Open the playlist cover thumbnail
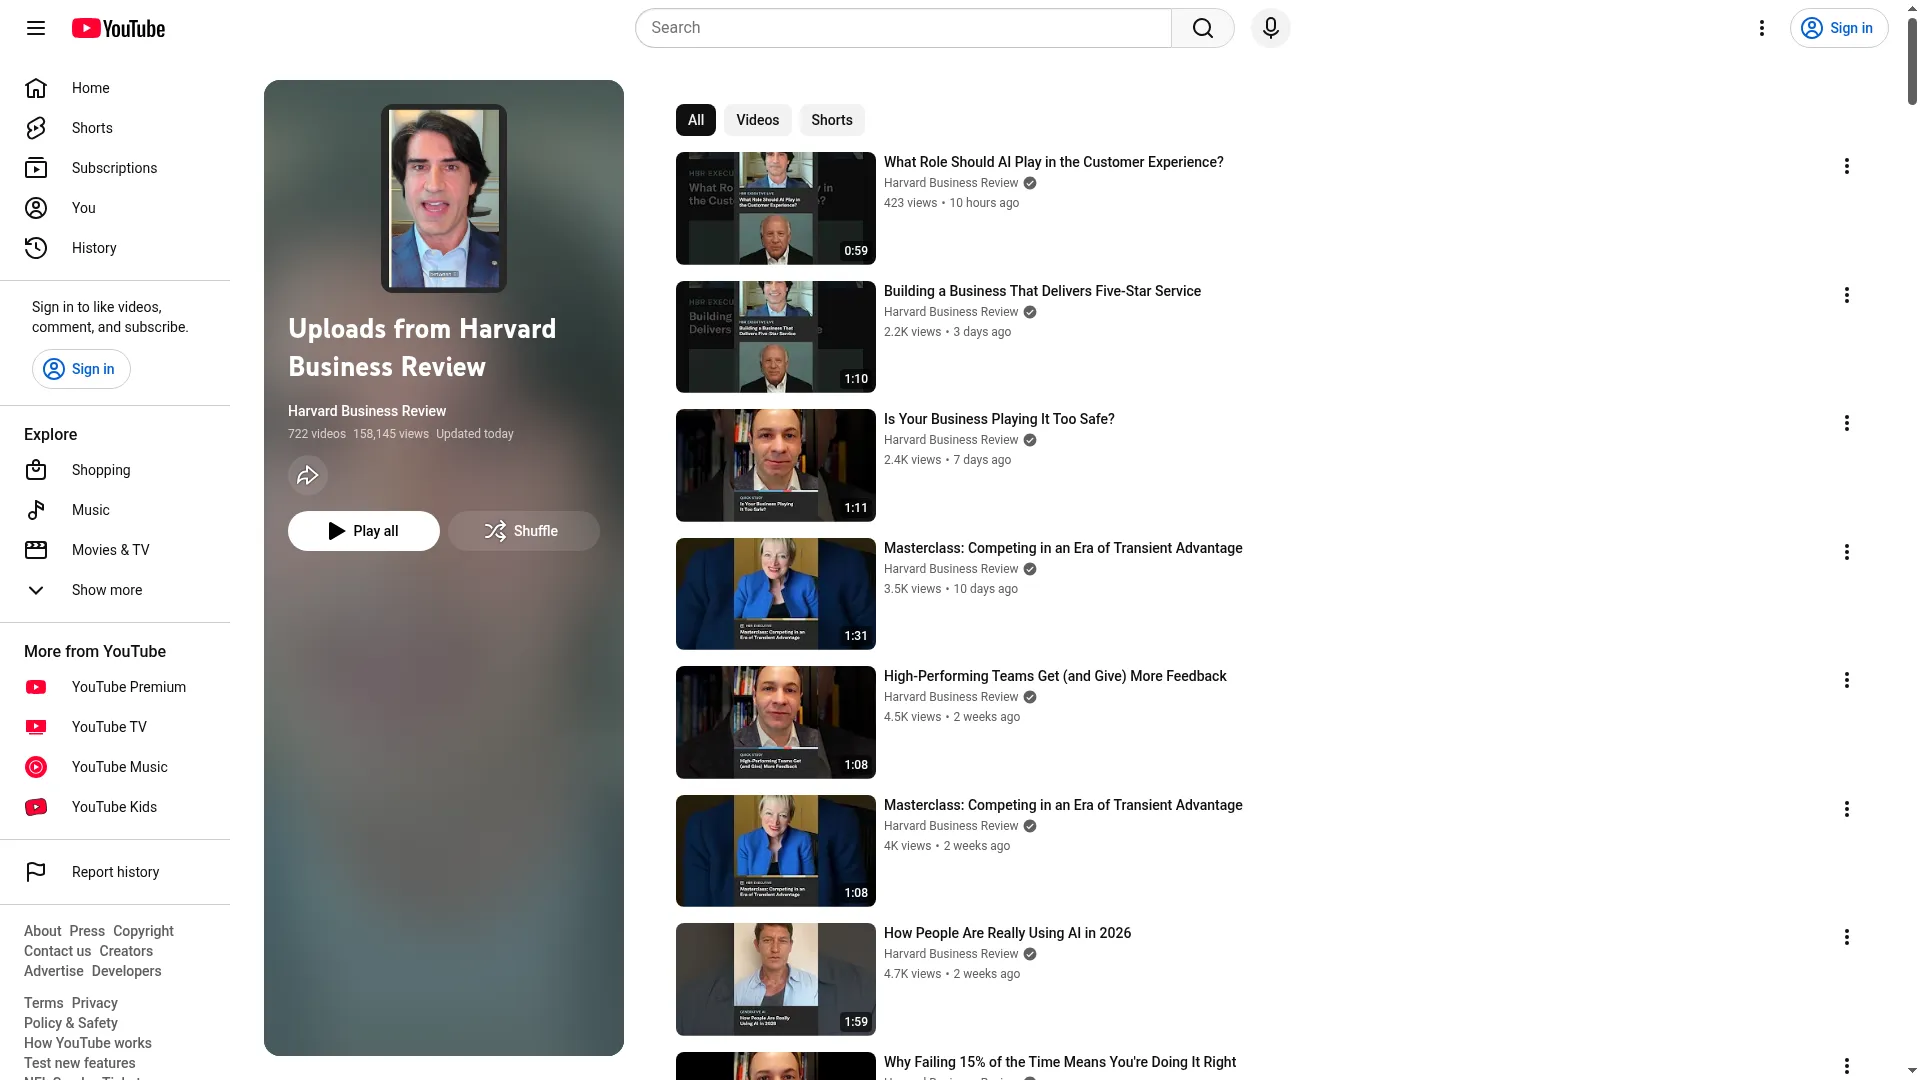 [x=444, y=198]
